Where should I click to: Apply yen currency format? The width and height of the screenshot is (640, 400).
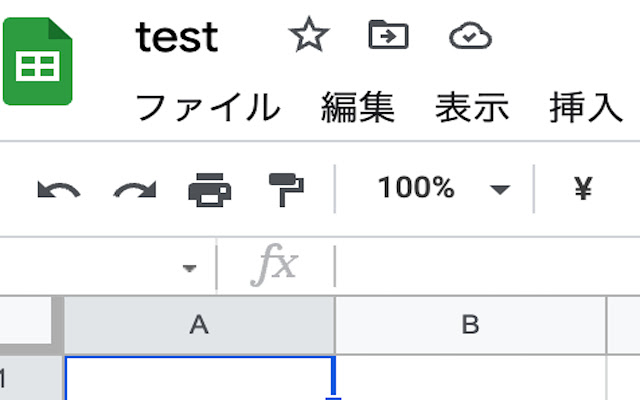[583, 188]
